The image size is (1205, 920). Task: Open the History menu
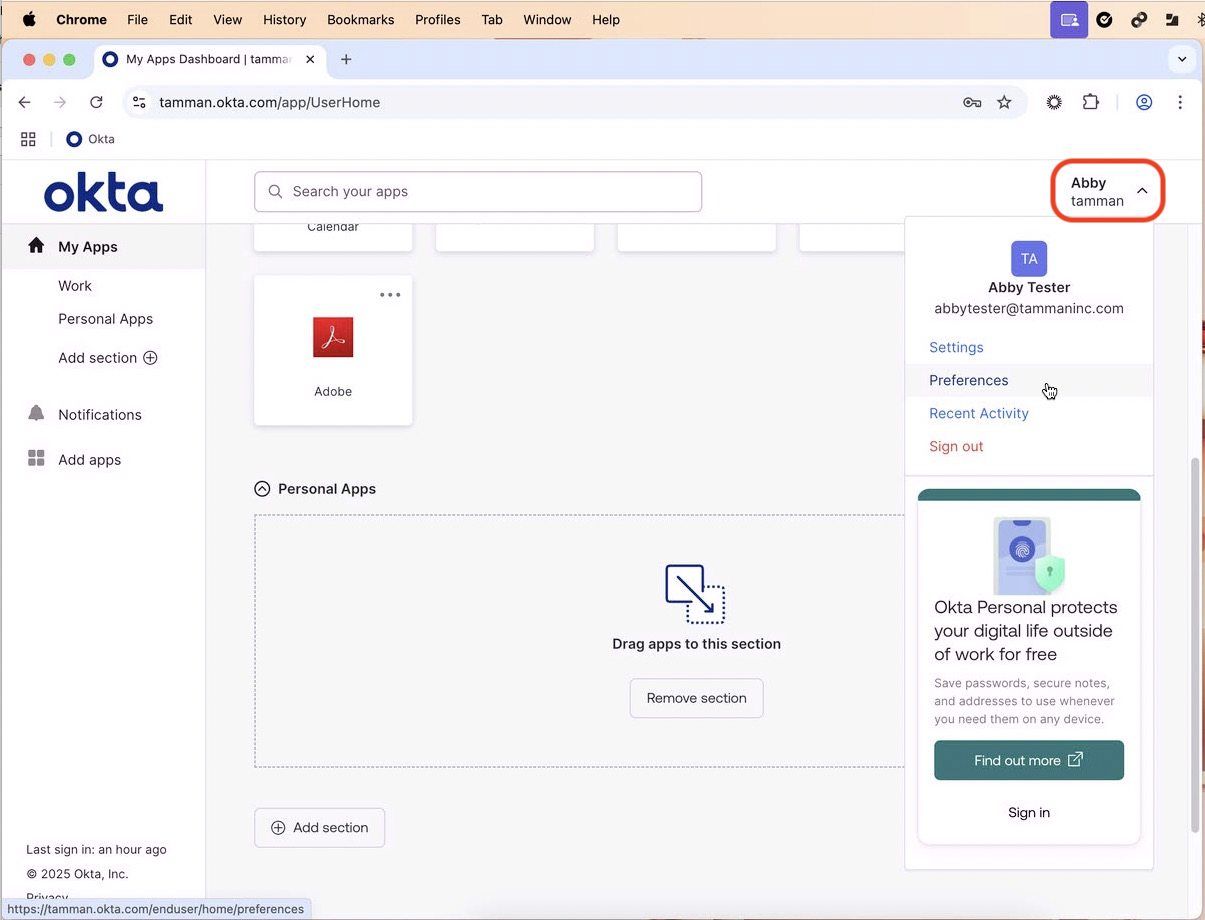[x=285, y=19]
